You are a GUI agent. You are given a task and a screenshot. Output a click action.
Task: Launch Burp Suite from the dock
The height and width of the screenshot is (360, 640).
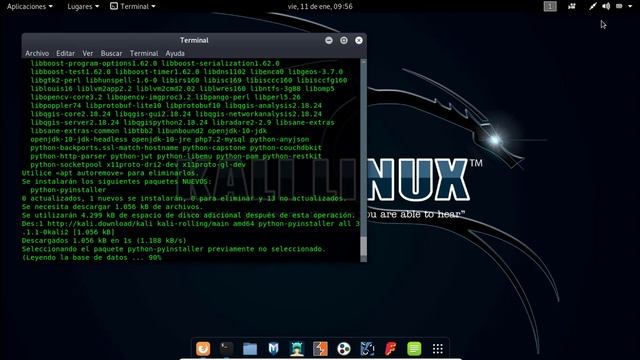pyautogui.click(x=320, y=349)
